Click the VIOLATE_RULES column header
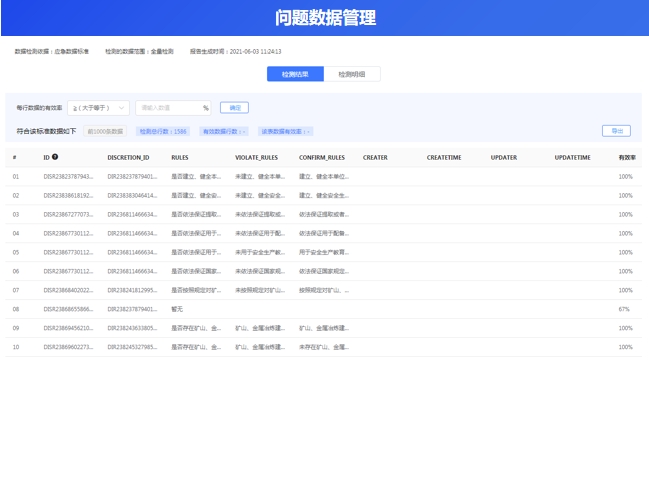This screenshot has height=480, width=649. coord(257,158)
